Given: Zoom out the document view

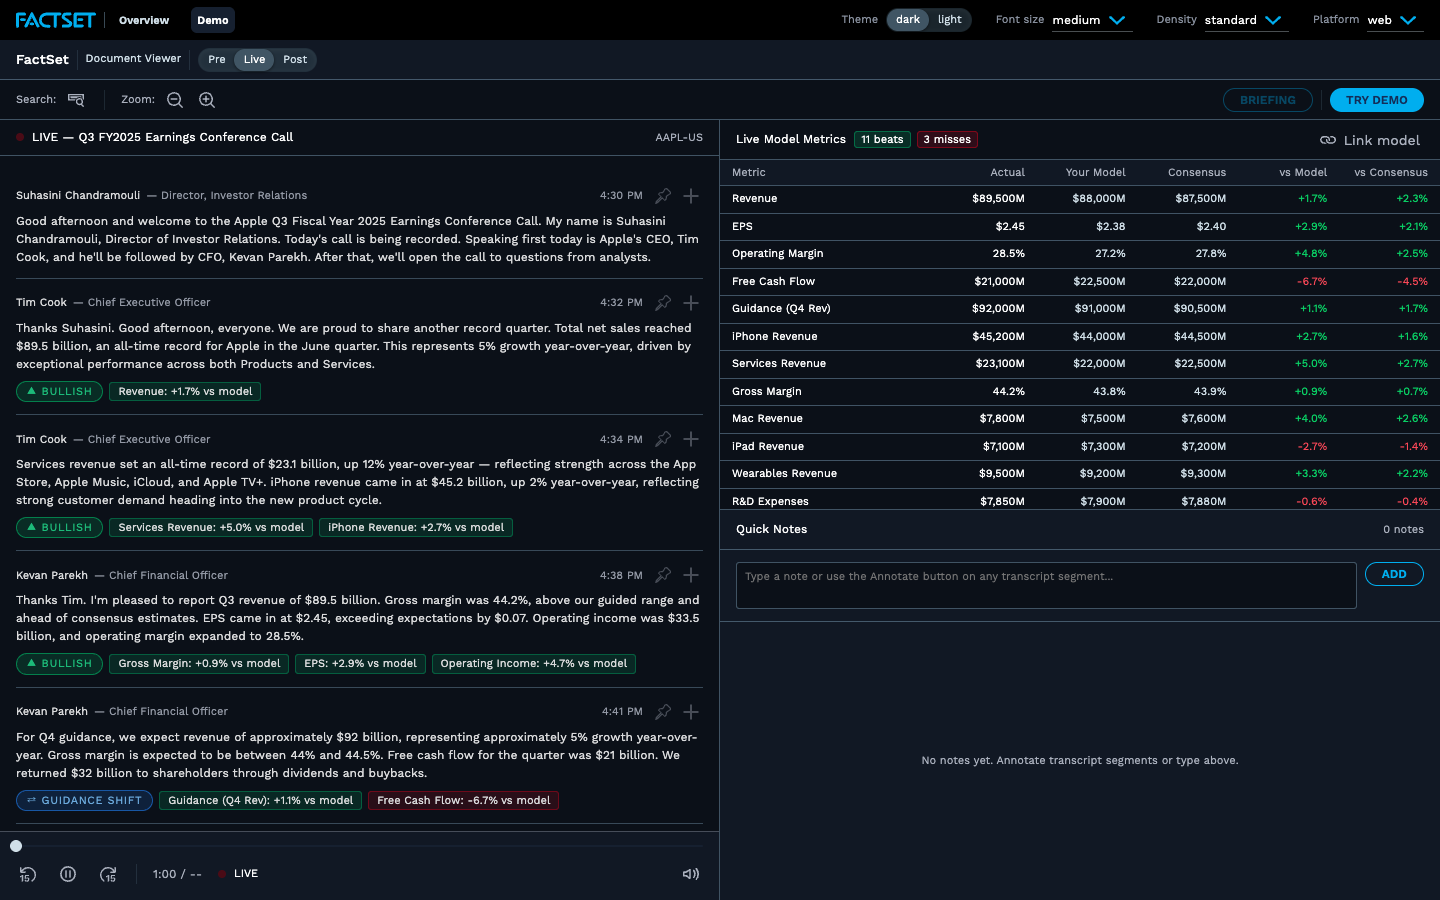Looking at the screenshot, I should pyautogui.click(x=175, y=100).
